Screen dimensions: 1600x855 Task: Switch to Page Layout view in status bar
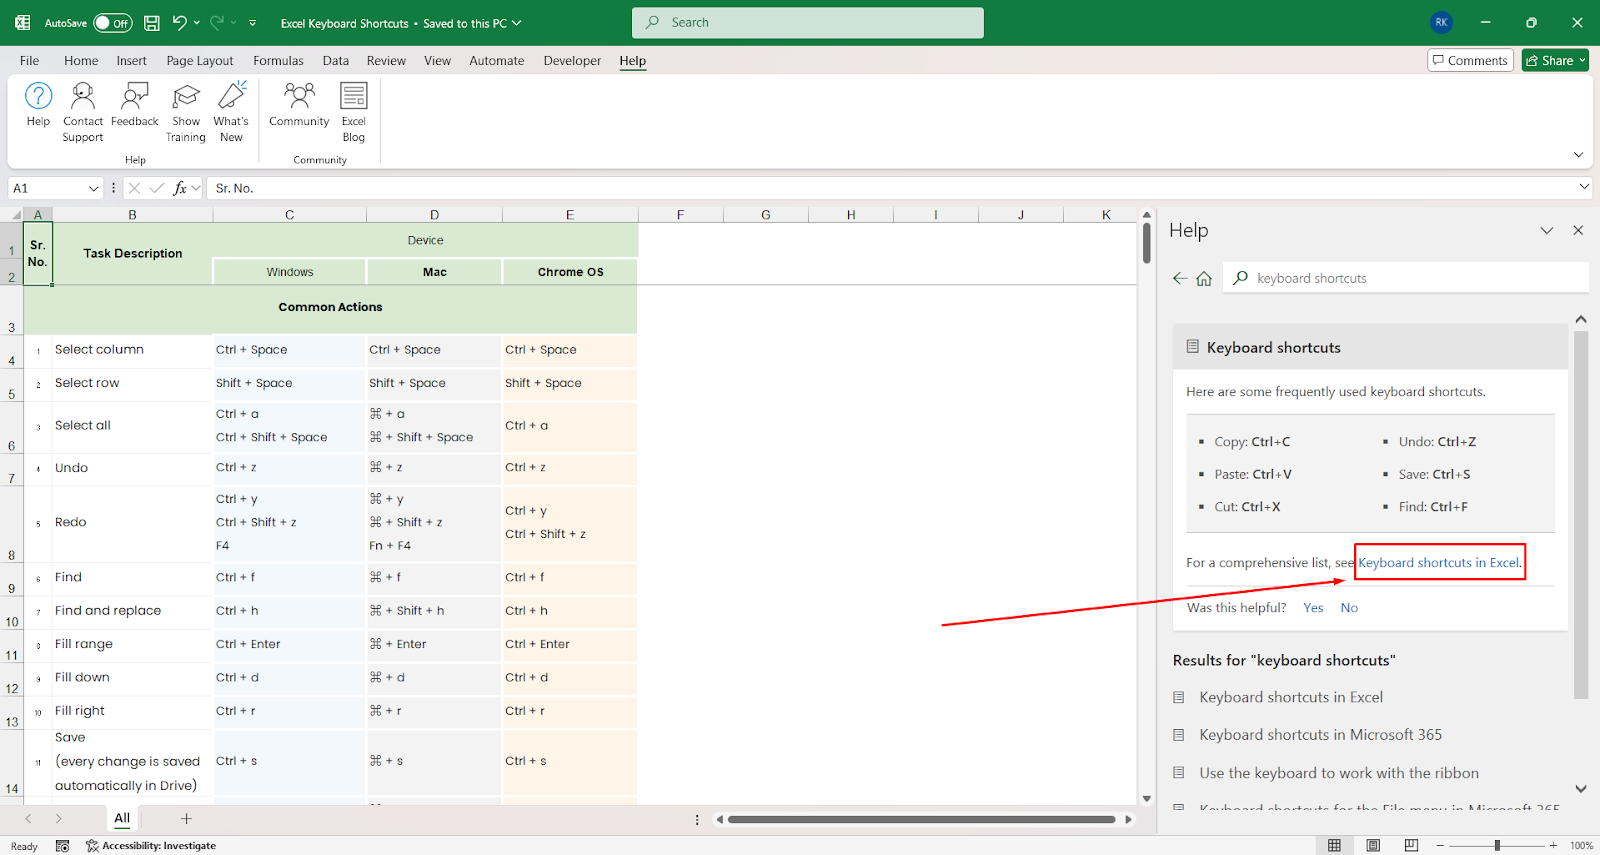click(1373, 845)
